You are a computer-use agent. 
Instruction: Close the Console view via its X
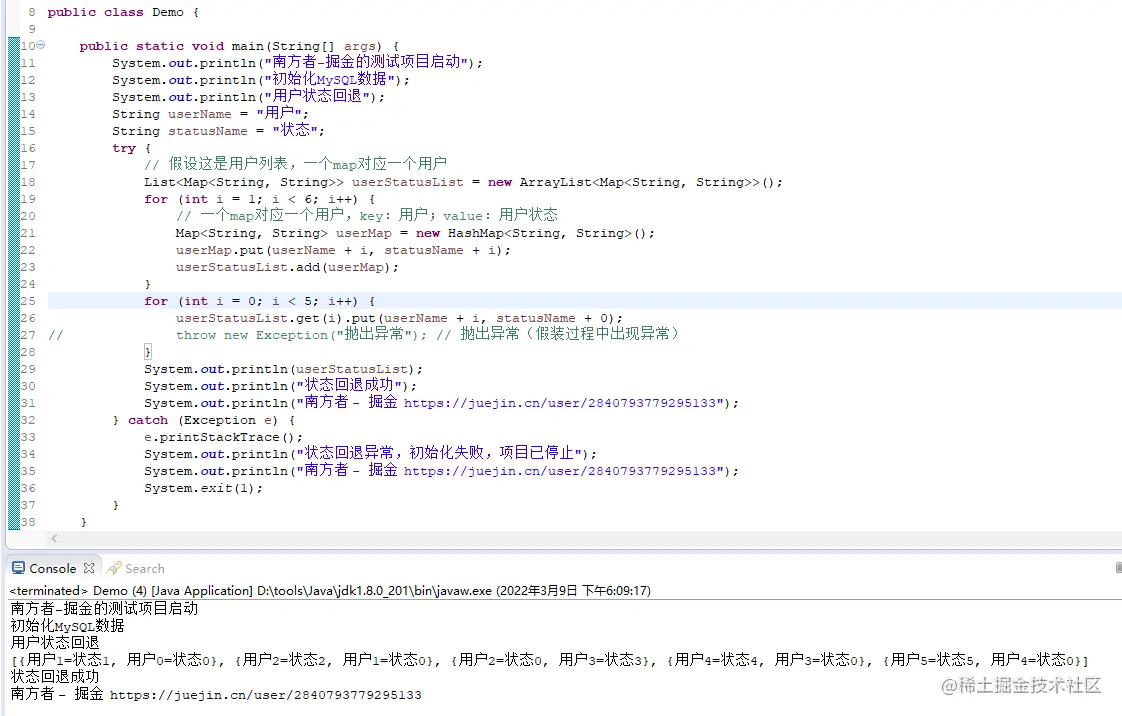coord(89,568)
